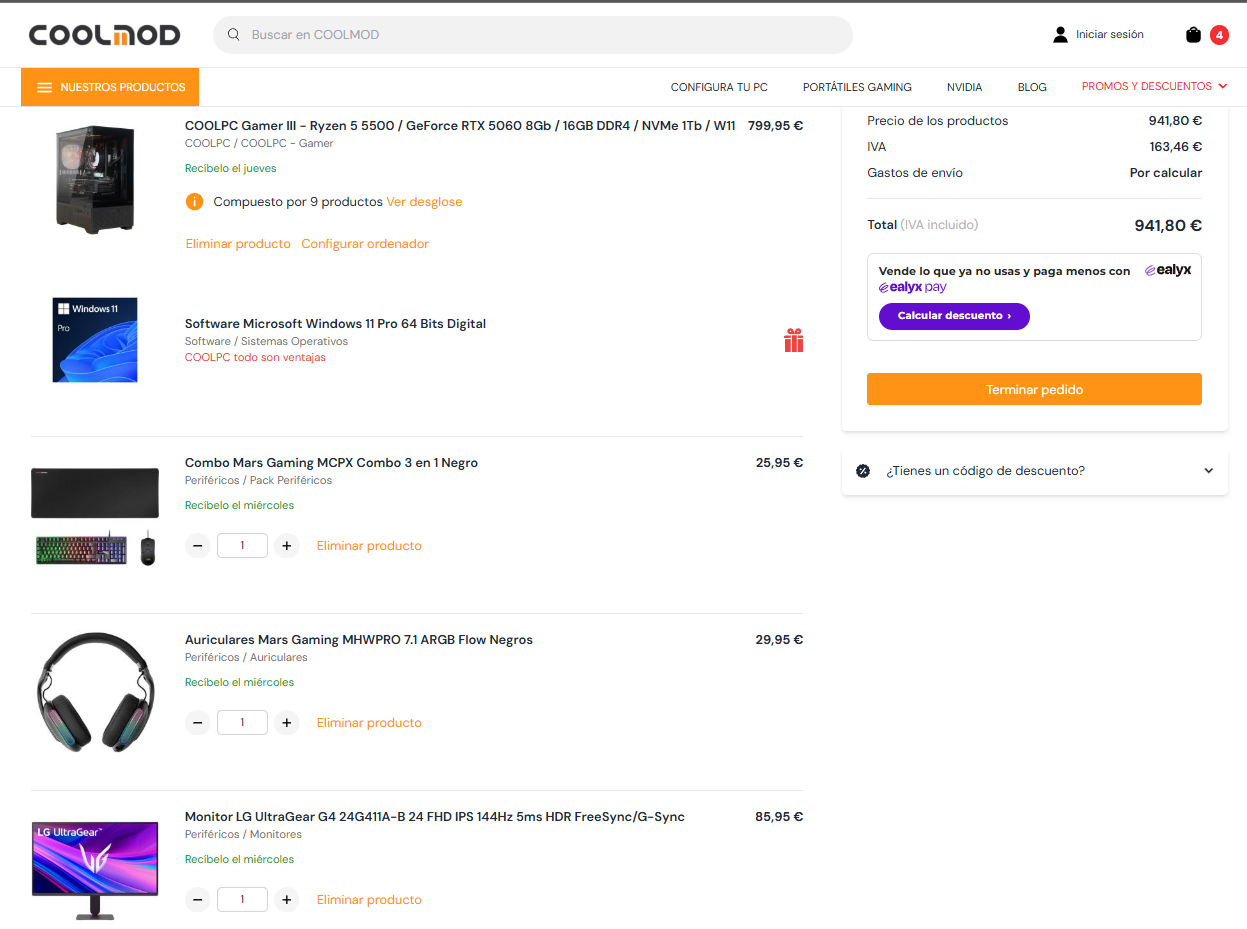This screenshot has height=929, width=1247.
Task: Open COOLPC Gamer III product title
Action: (x=460, y=126)
